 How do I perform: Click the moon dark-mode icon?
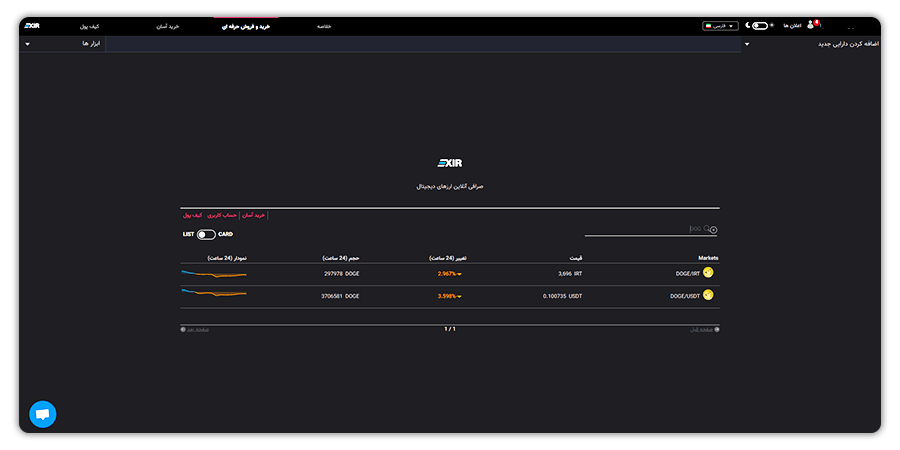747,26
